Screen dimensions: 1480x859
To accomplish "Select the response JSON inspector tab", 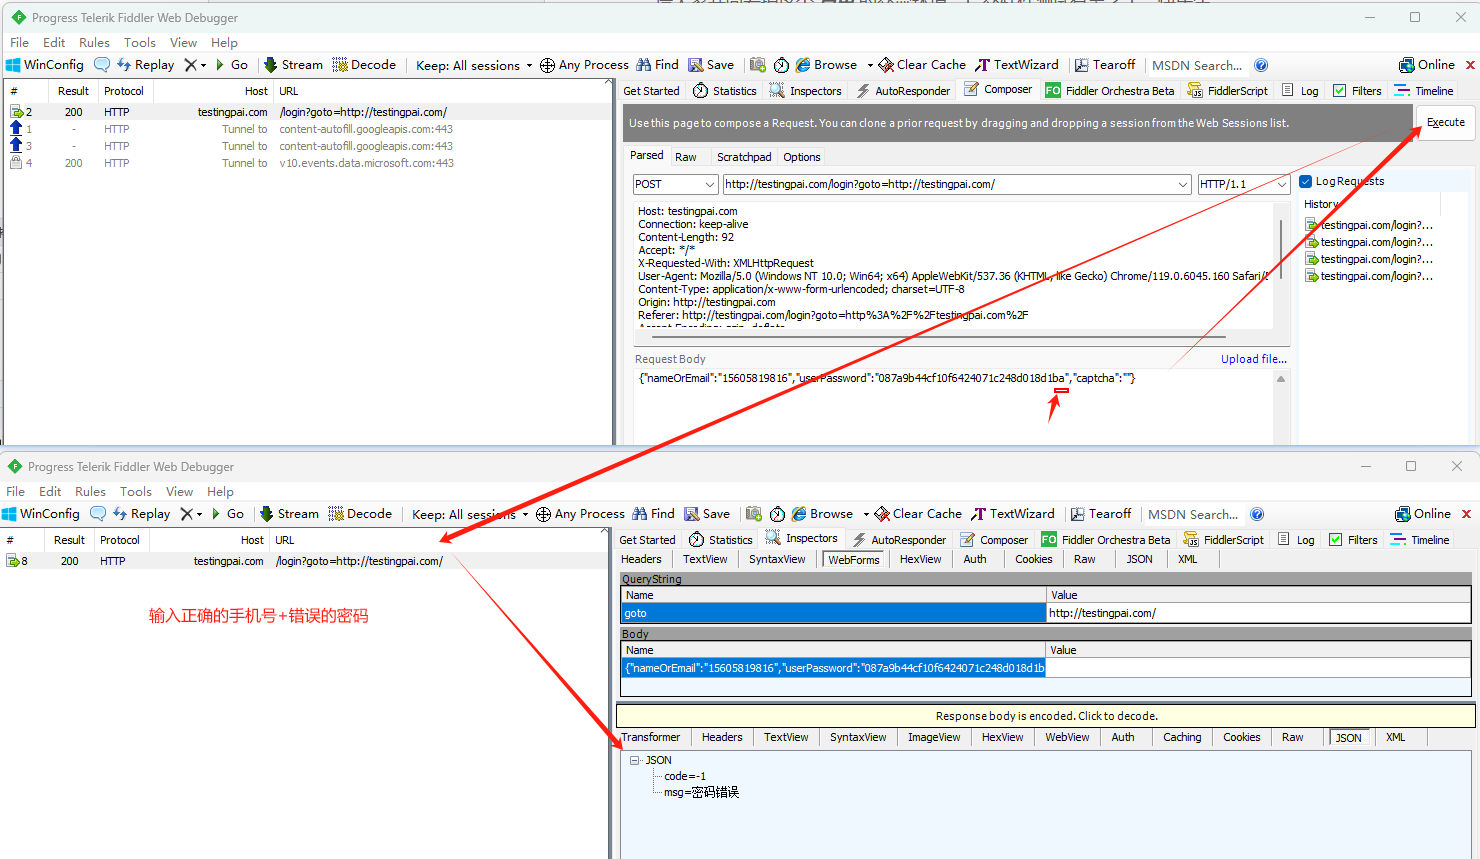I will 1348,738.
